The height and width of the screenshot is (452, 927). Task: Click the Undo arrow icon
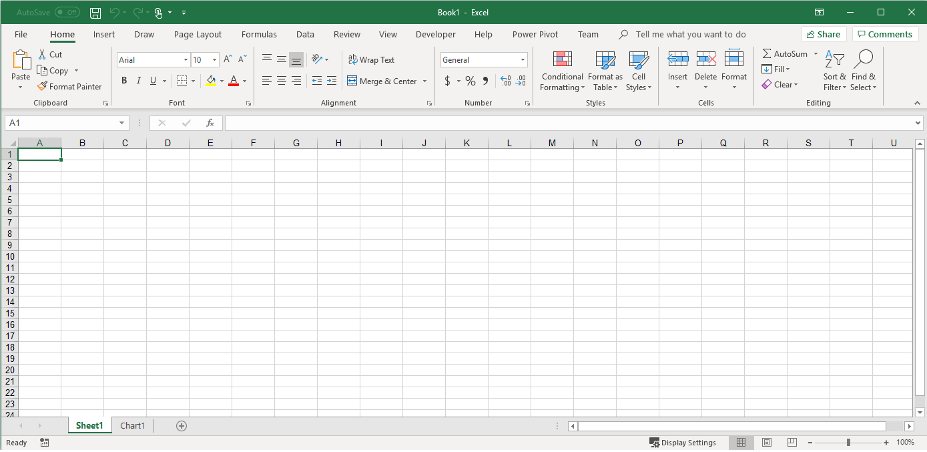[x=115, y=12]
